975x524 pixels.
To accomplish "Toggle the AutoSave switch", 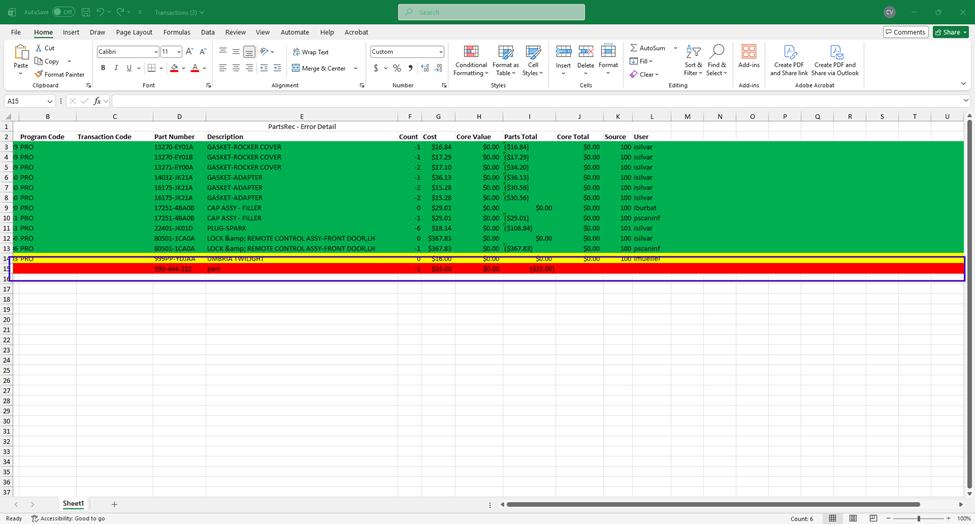I will 63,12.
